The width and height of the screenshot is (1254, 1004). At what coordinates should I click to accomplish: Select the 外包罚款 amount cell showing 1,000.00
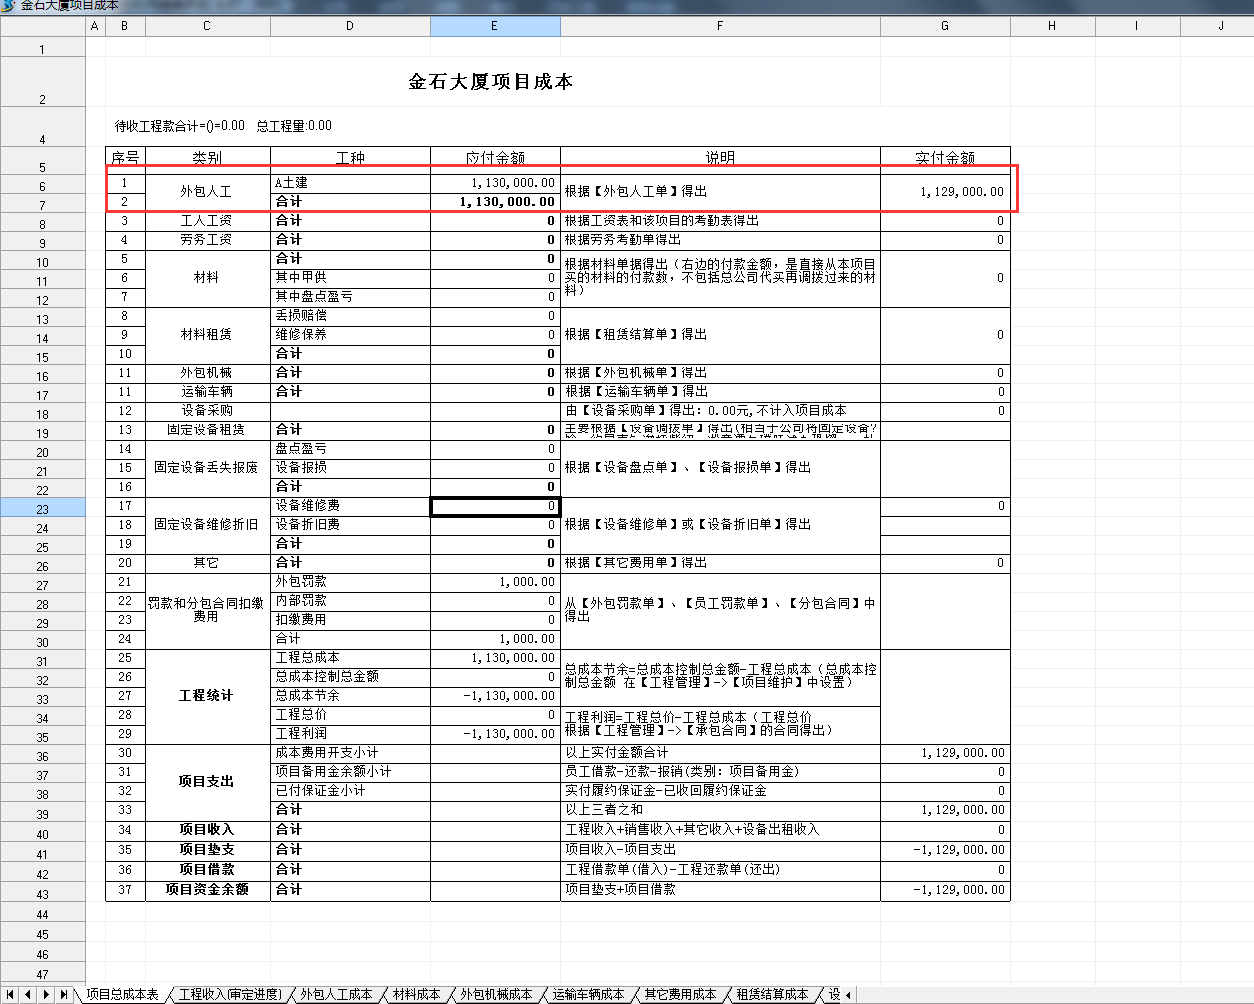coord(495,582)
